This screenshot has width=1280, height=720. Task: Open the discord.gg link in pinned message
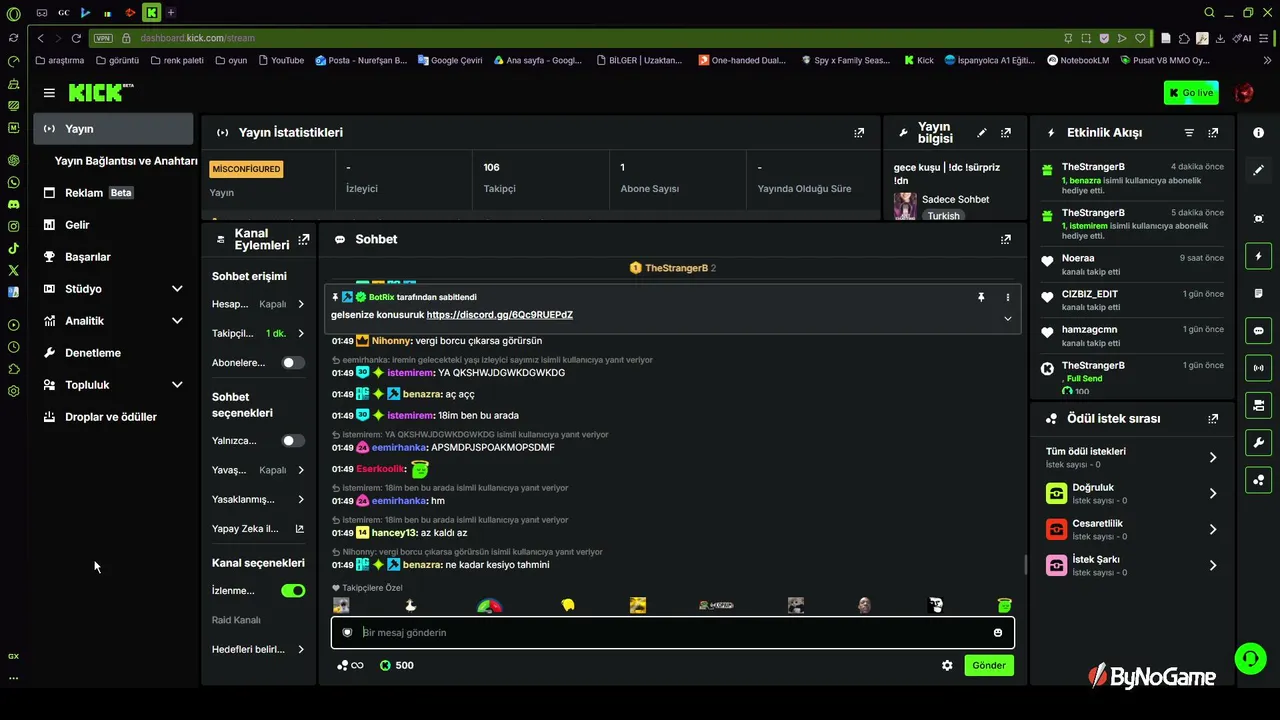pos(500,315)
